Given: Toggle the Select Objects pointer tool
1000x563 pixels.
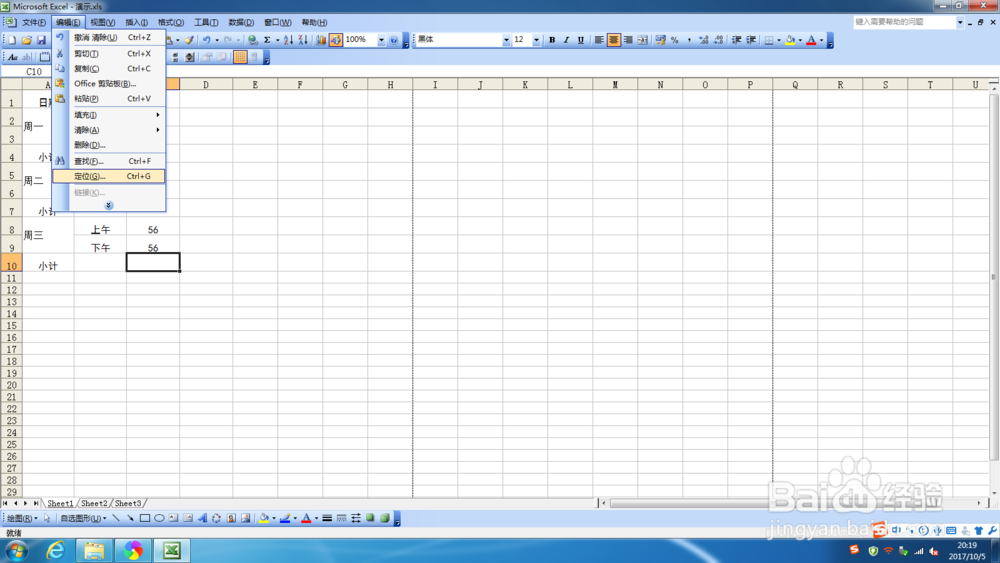Looking at the screenshot, I should (47, 518).
